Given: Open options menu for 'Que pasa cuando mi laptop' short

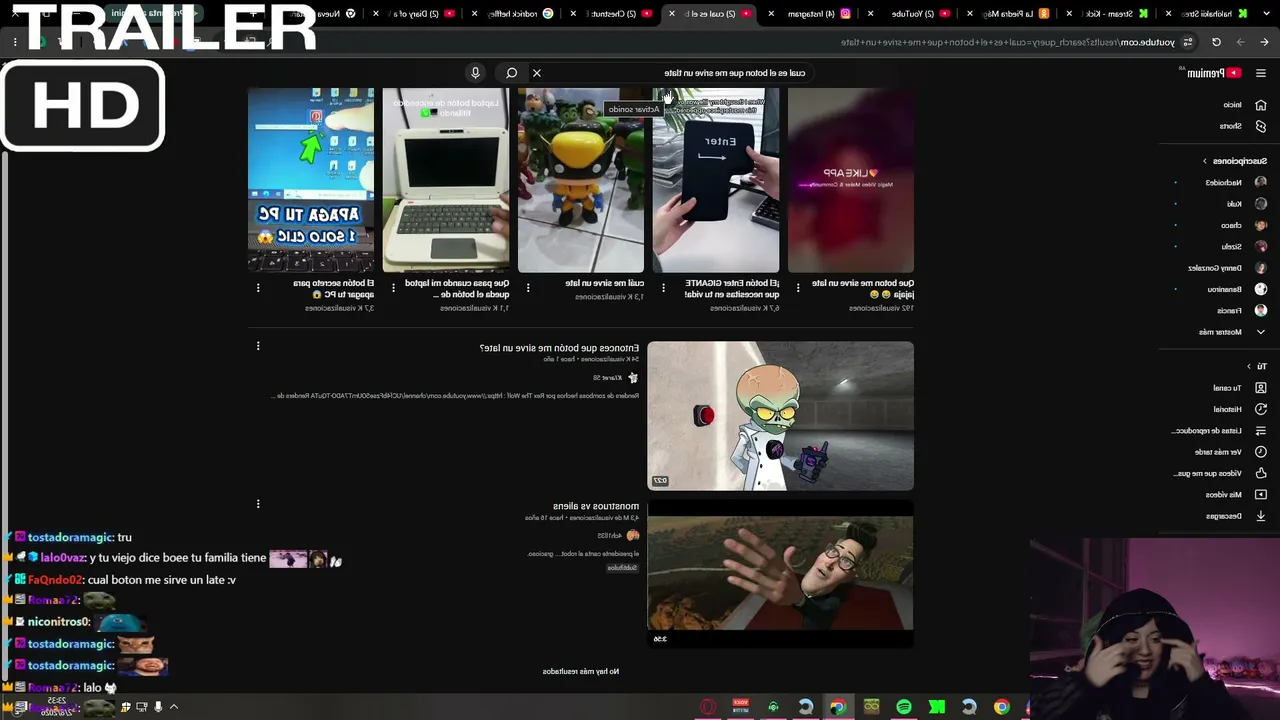Looking at the screenshot, I should (393, 288).
